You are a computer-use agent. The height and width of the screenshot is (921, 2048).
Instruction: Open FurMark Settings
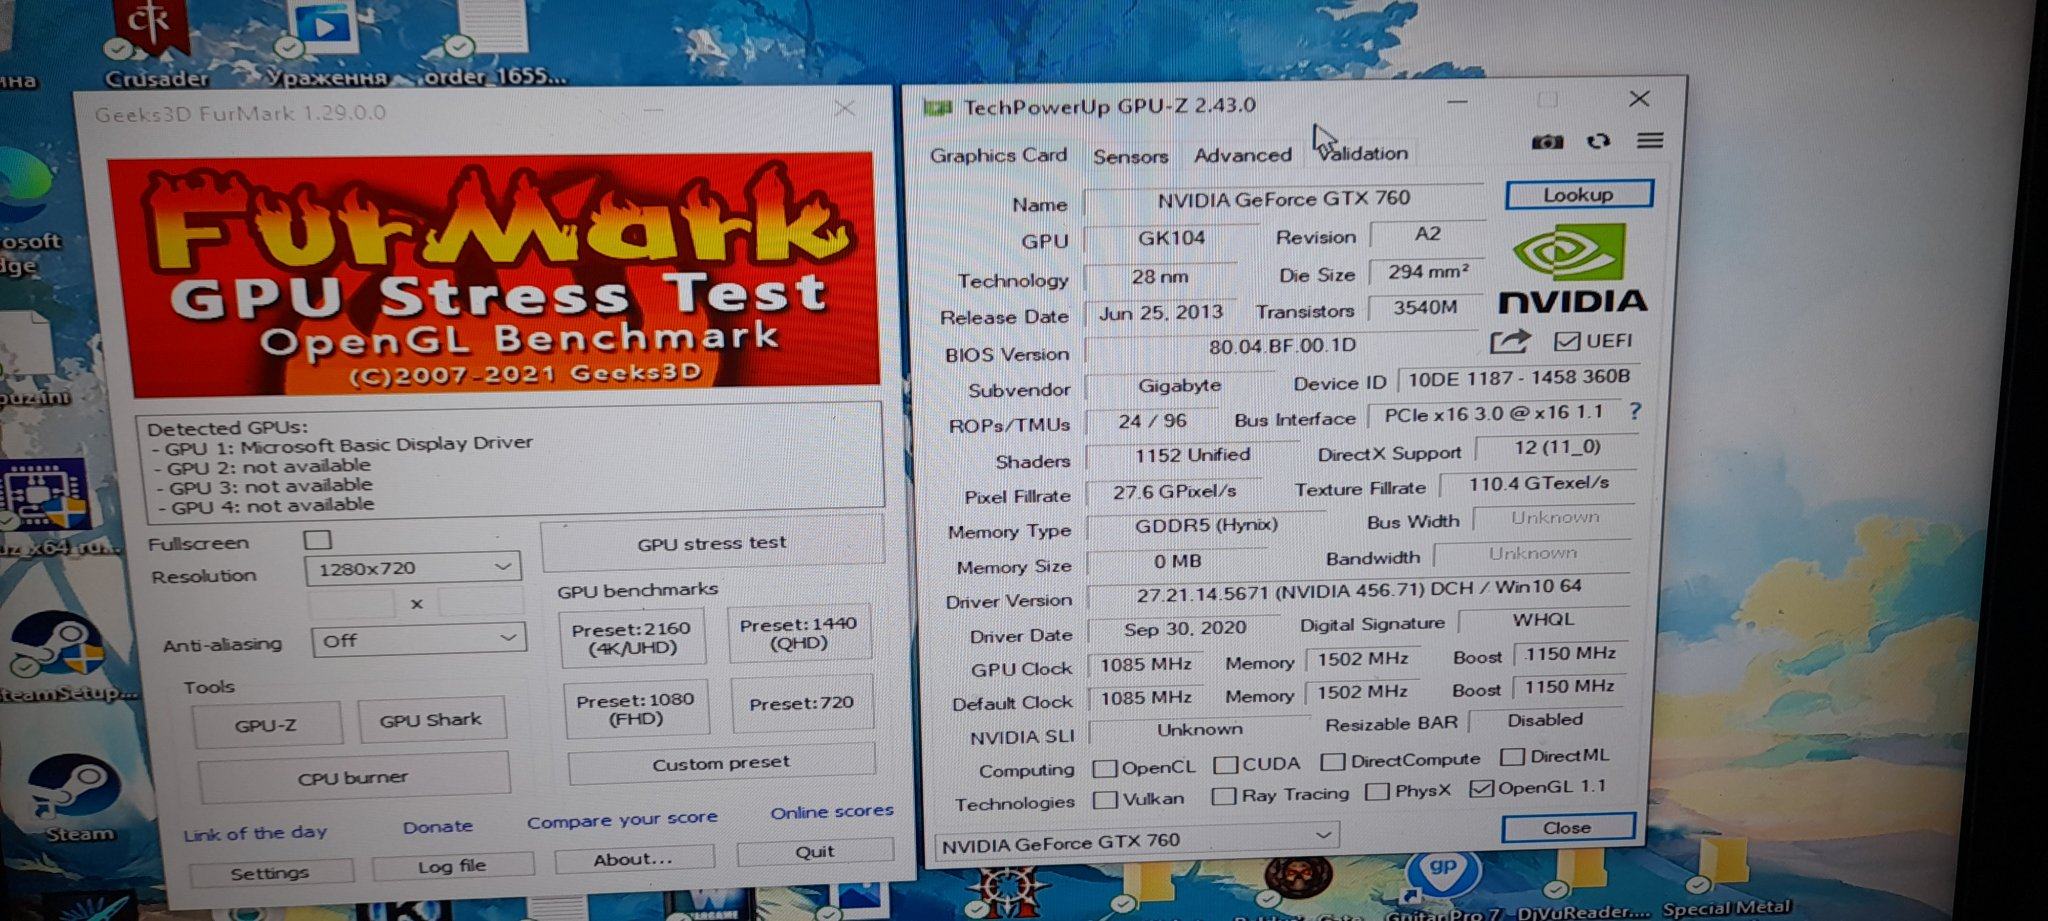(269, 873)
